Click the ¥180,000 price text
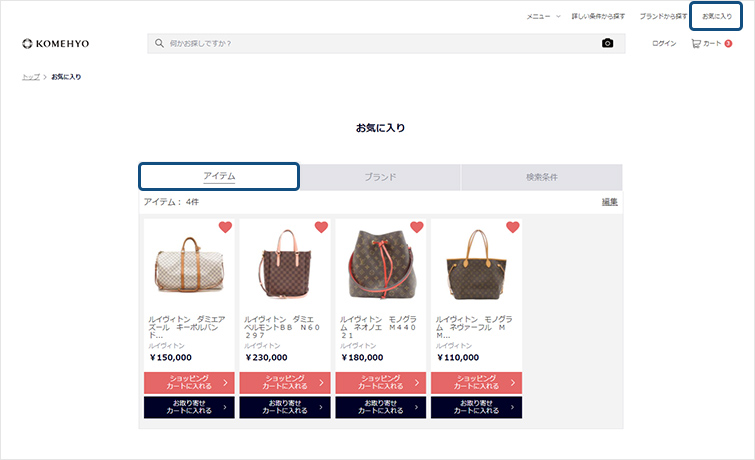 (362, 357)
